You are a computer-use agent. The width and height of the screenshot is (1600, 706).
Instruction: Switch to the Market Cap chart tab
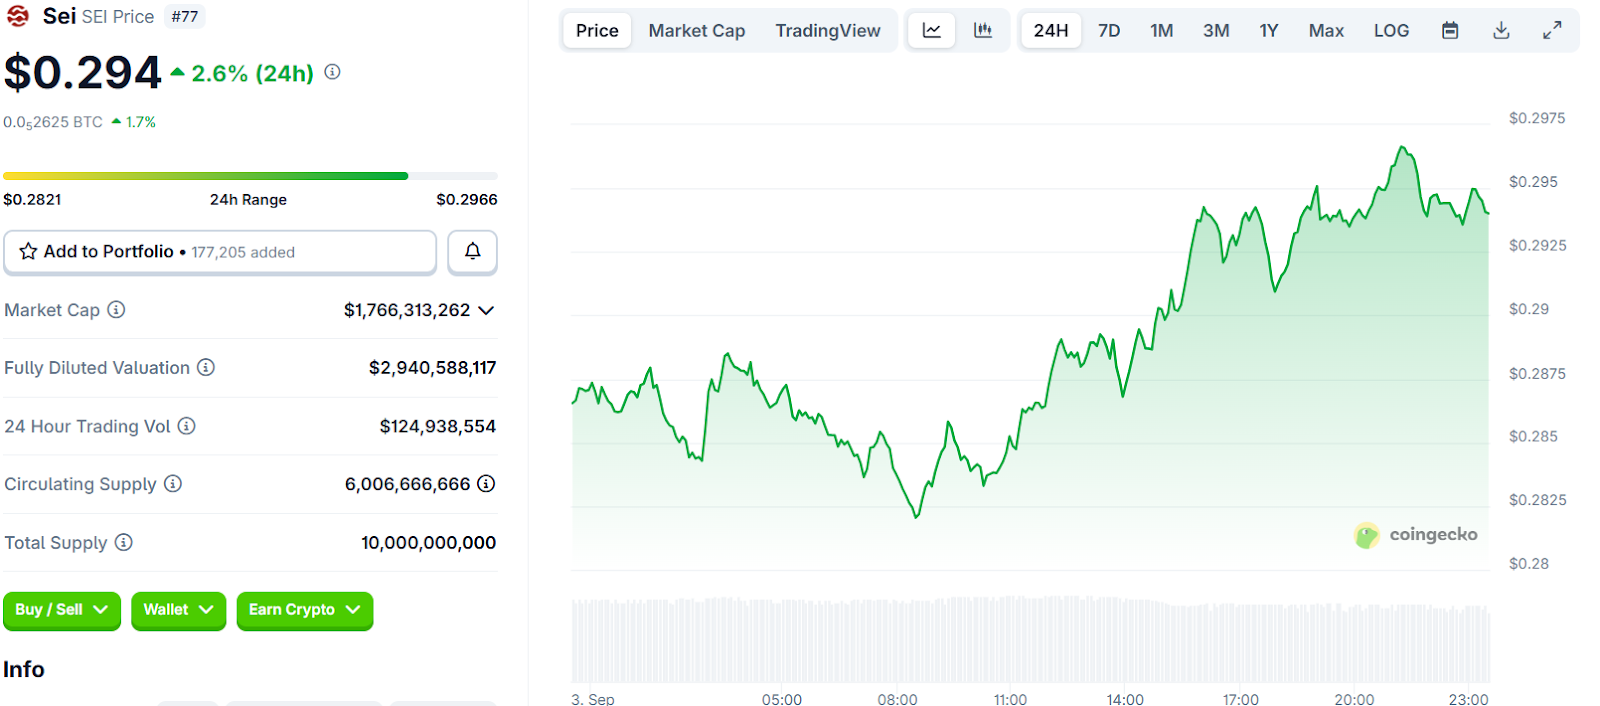click(696, 31)
